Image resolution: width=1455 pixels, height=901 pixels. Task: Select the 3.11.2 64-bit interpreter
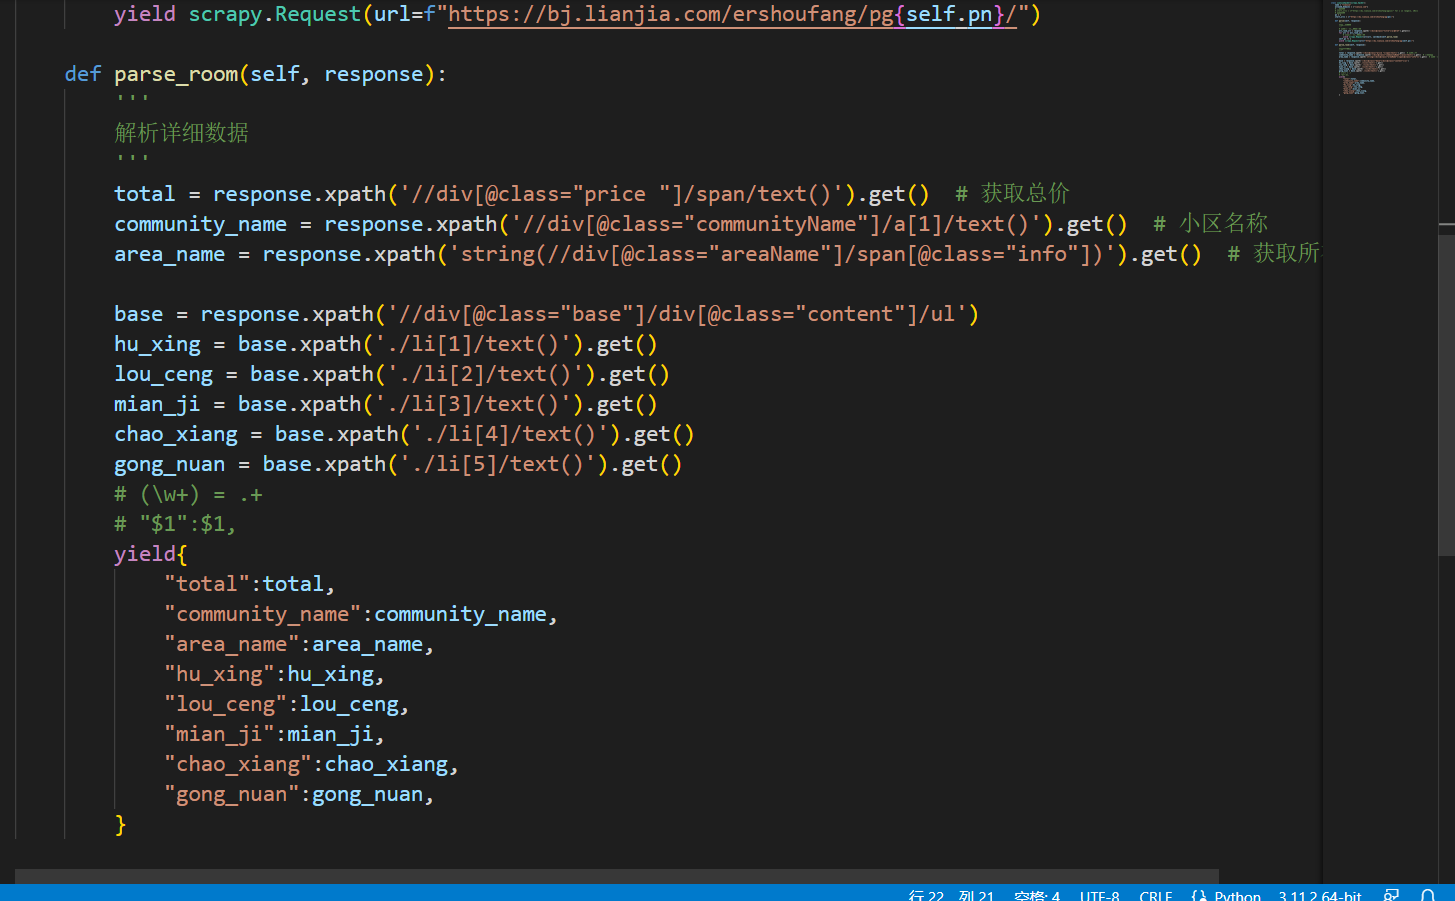pyautogui.click(x=1320, y=895)
